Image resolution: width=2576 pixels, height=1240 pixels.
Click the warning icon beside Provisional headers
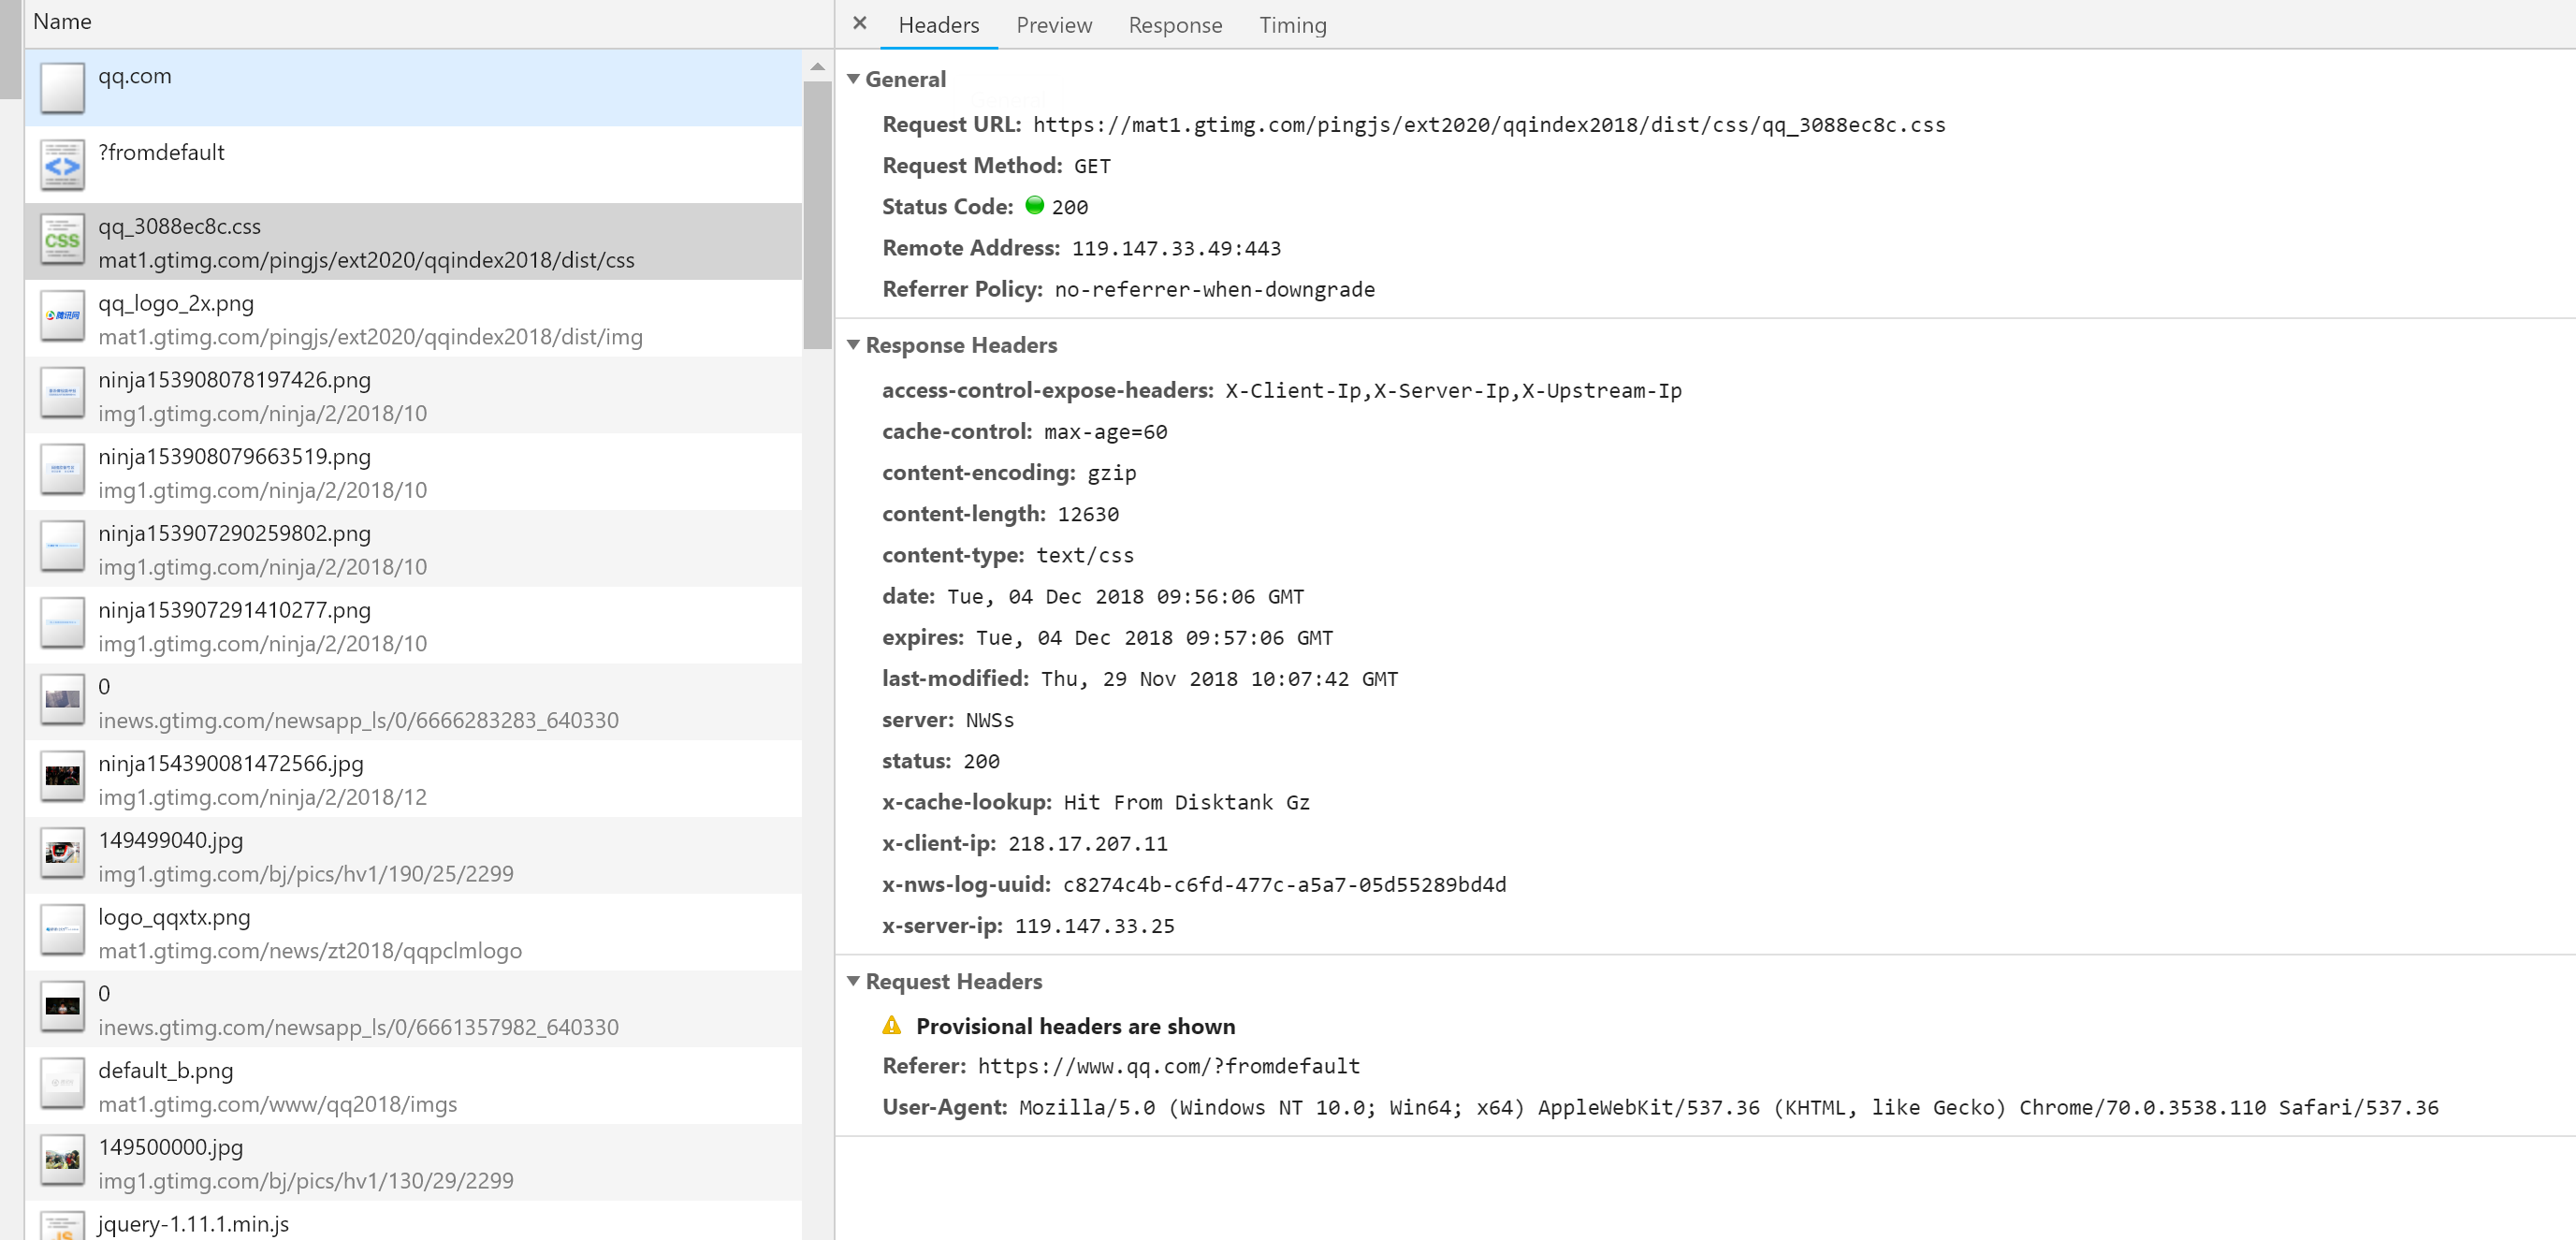(x=891, y=1026)
